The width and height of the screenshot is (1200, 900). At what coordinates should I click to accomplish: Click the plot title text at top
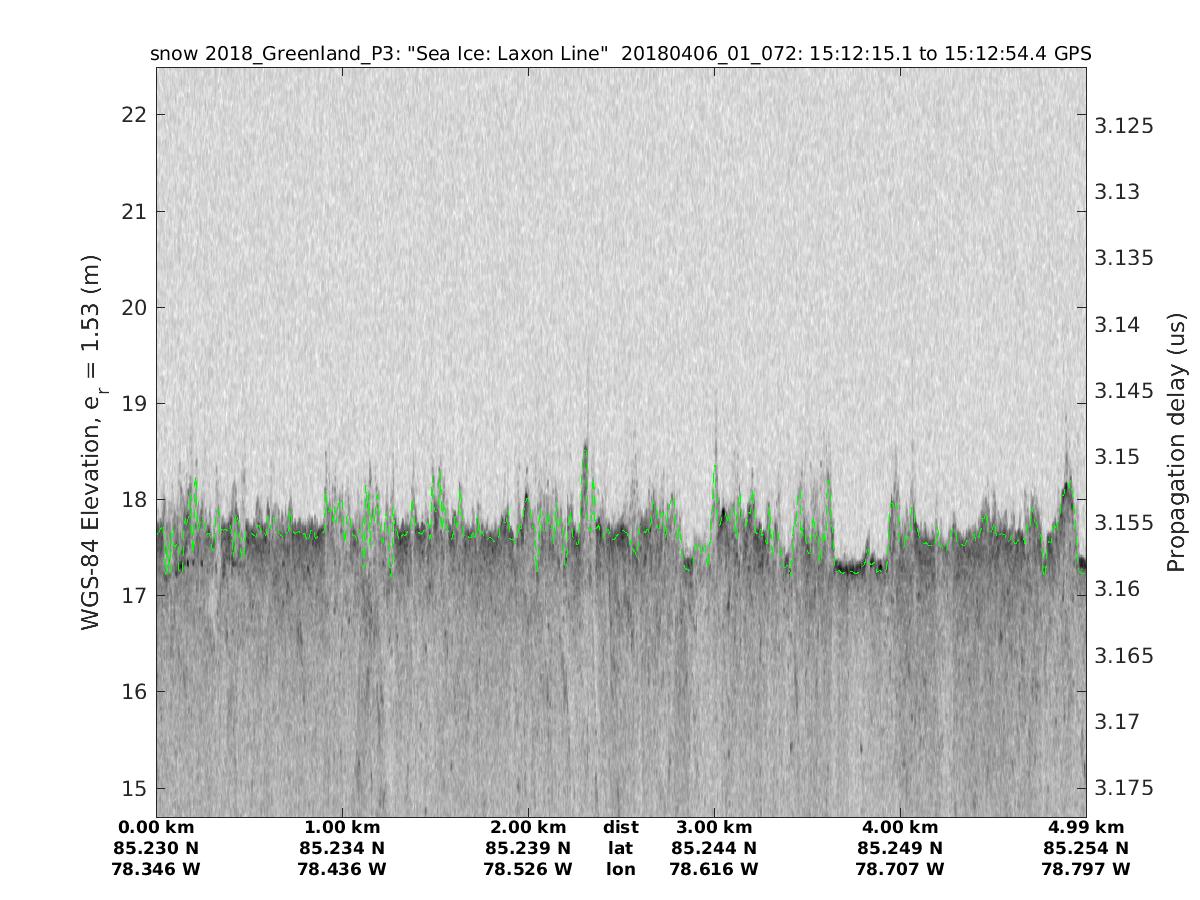pos(620,53)
